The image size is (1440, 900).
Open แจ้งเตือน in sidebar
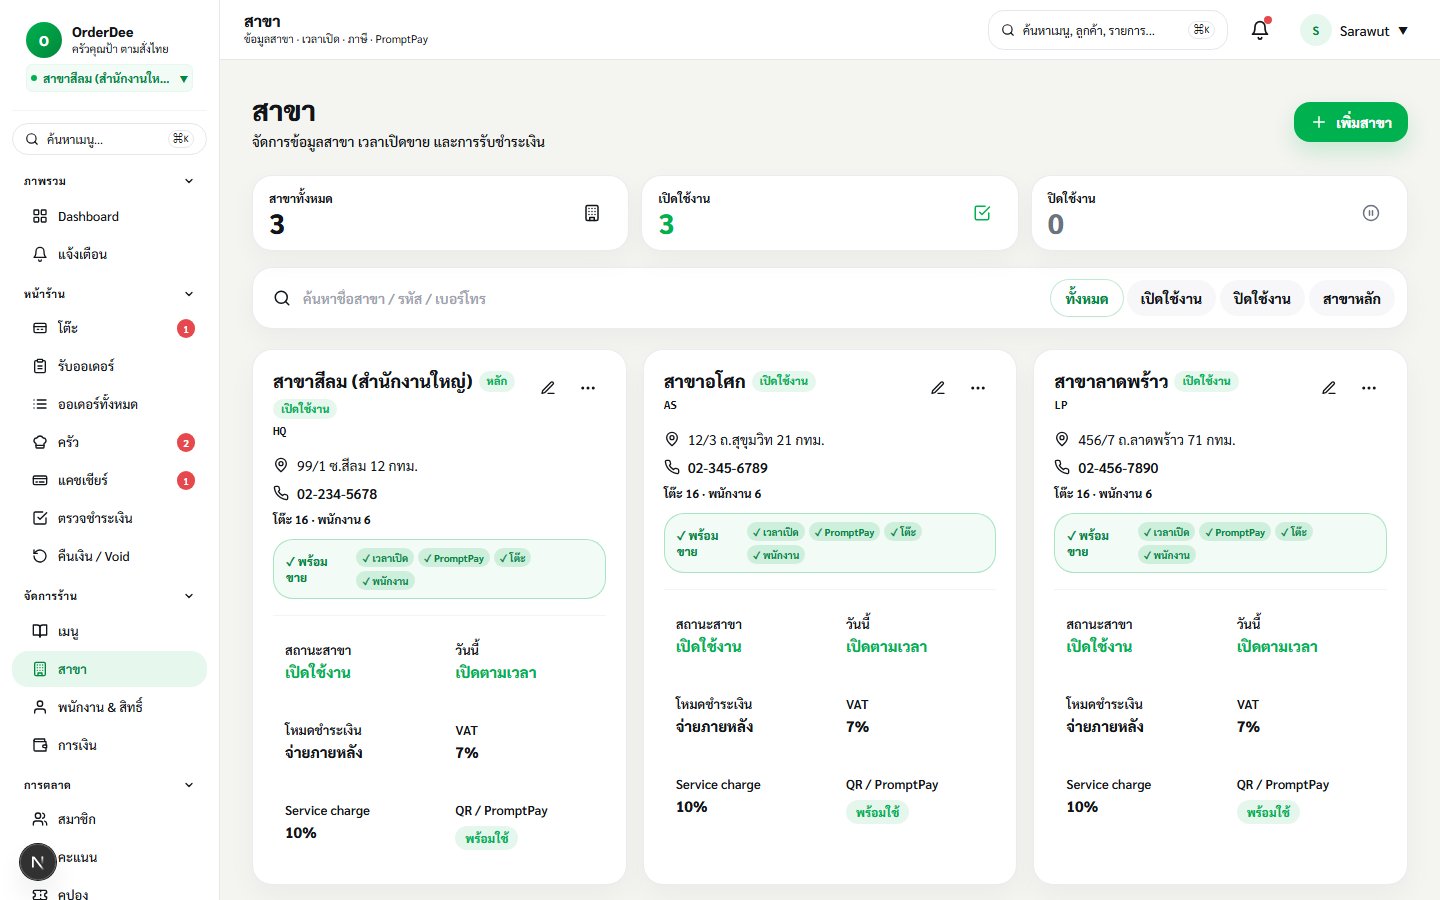109,254
